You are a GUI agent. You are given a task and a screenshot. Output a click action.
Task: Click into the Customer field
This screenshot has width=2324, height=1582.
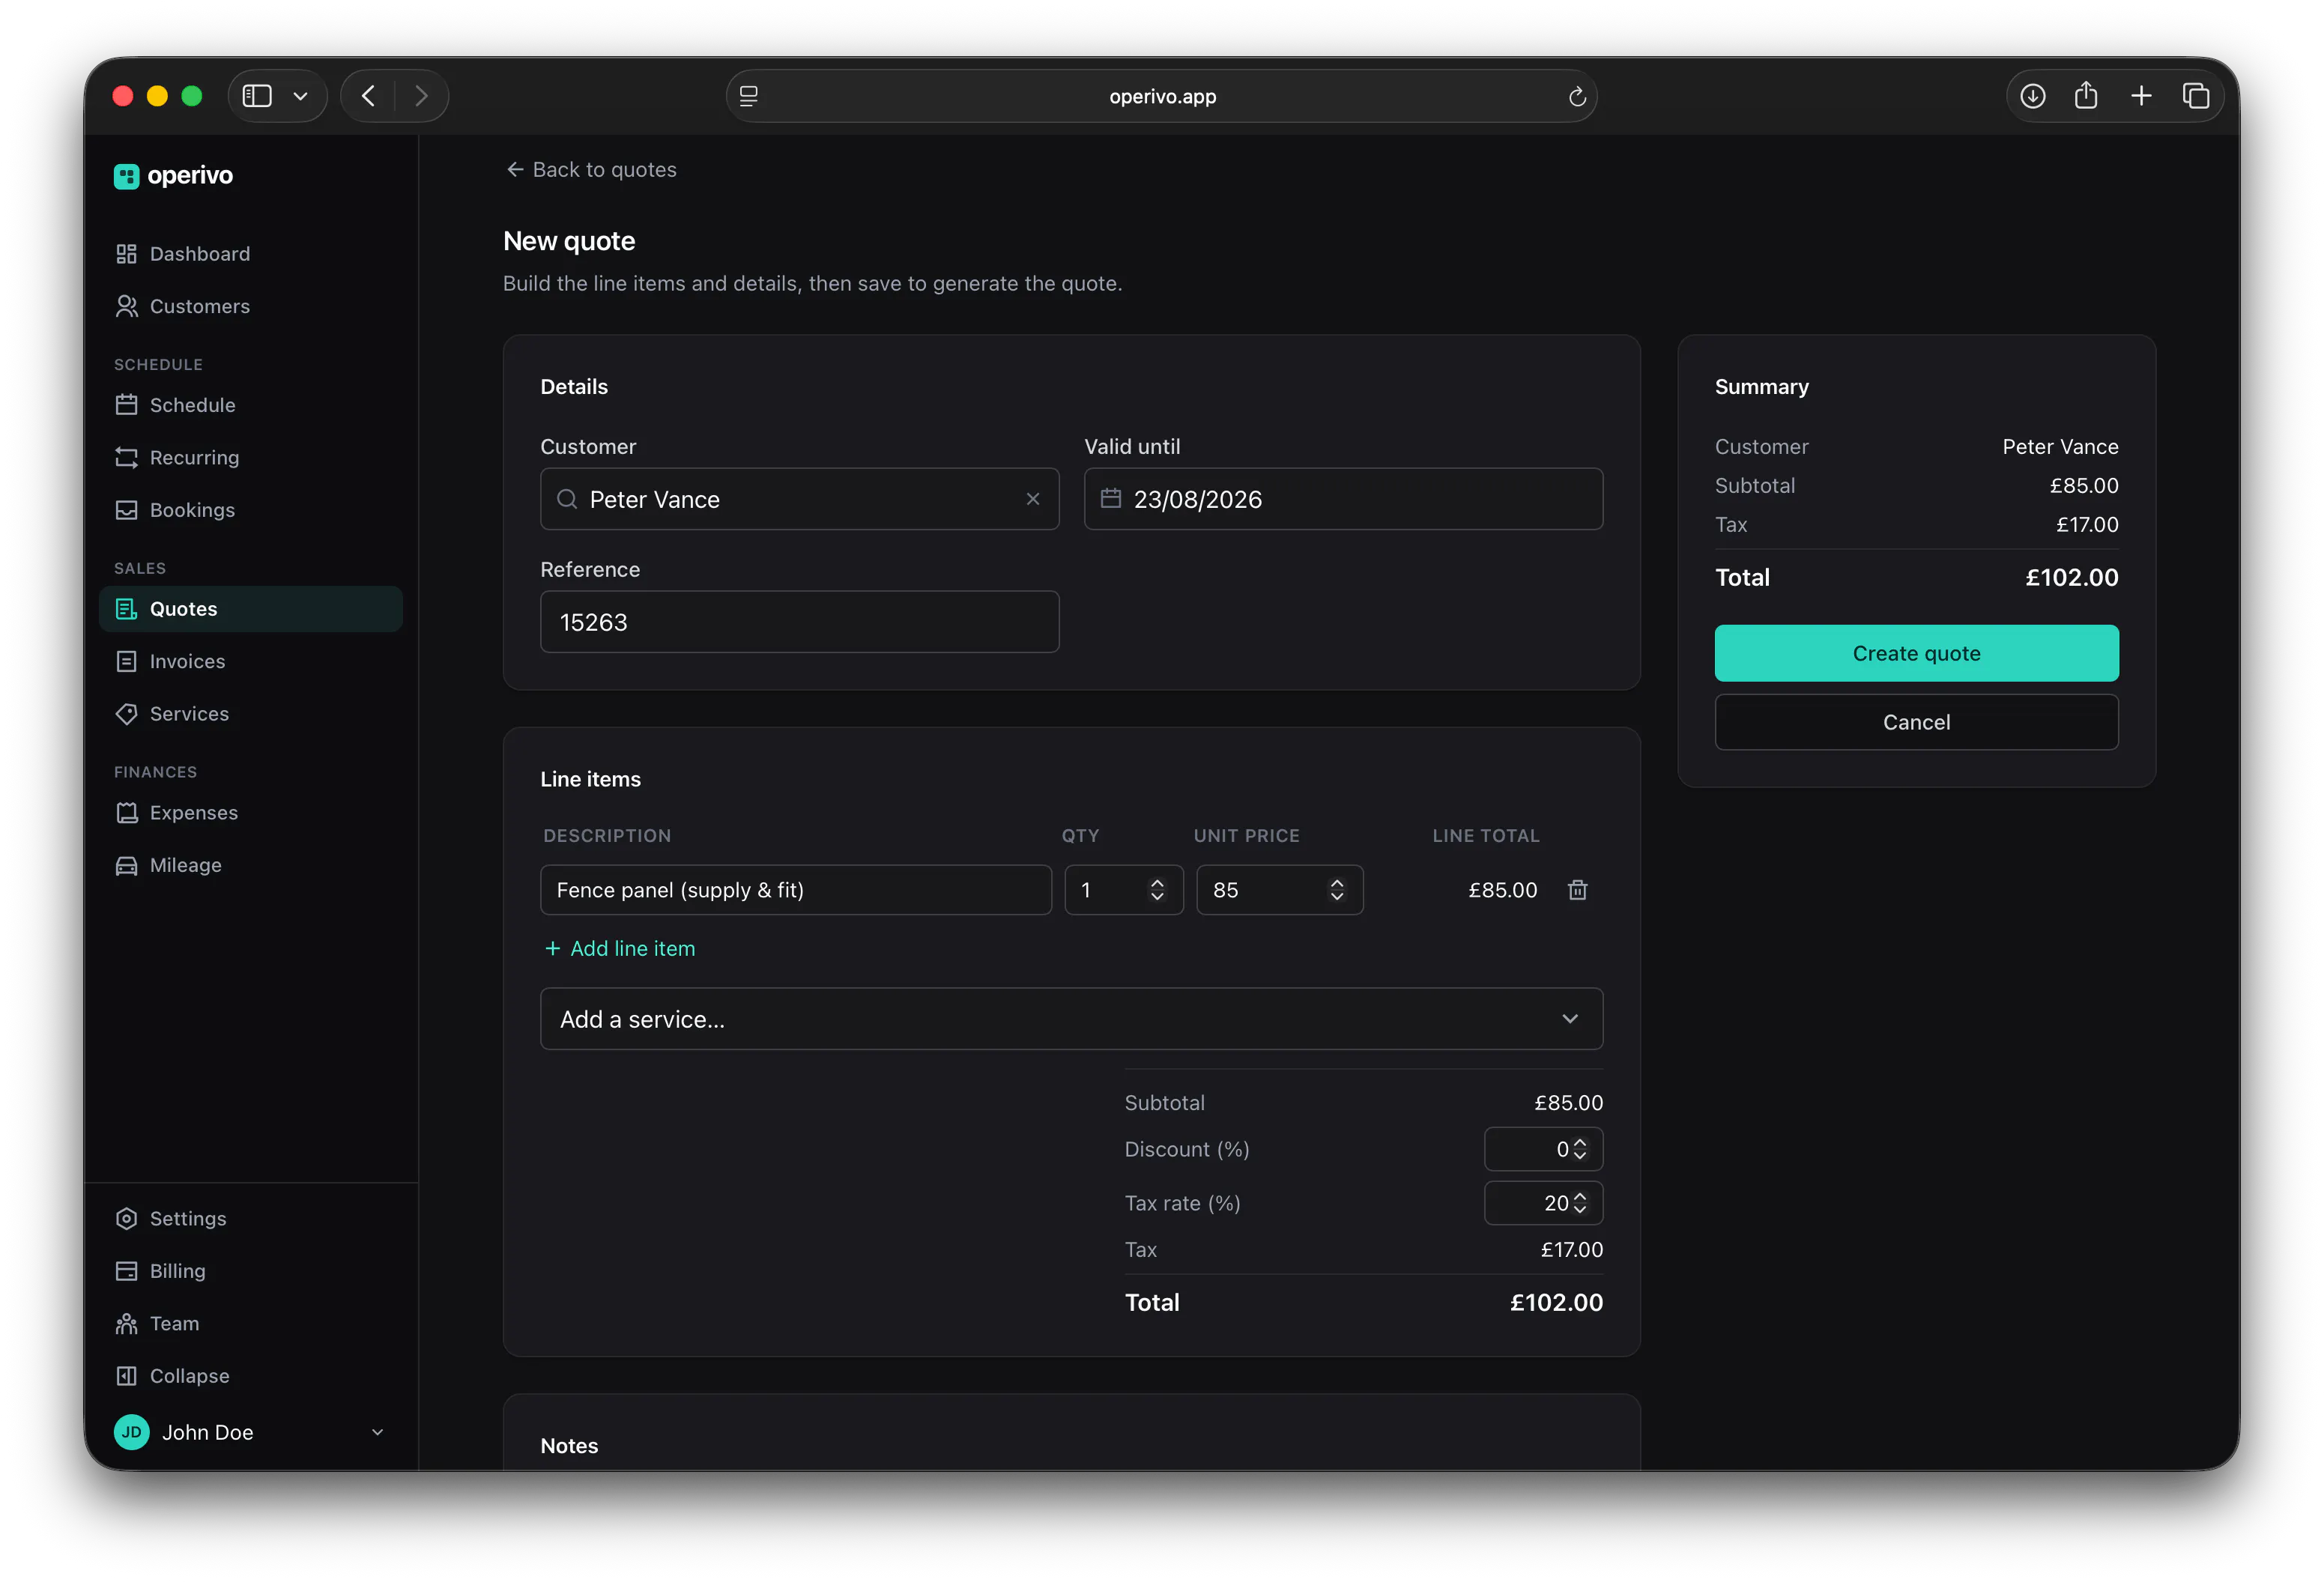click(799, 499)
